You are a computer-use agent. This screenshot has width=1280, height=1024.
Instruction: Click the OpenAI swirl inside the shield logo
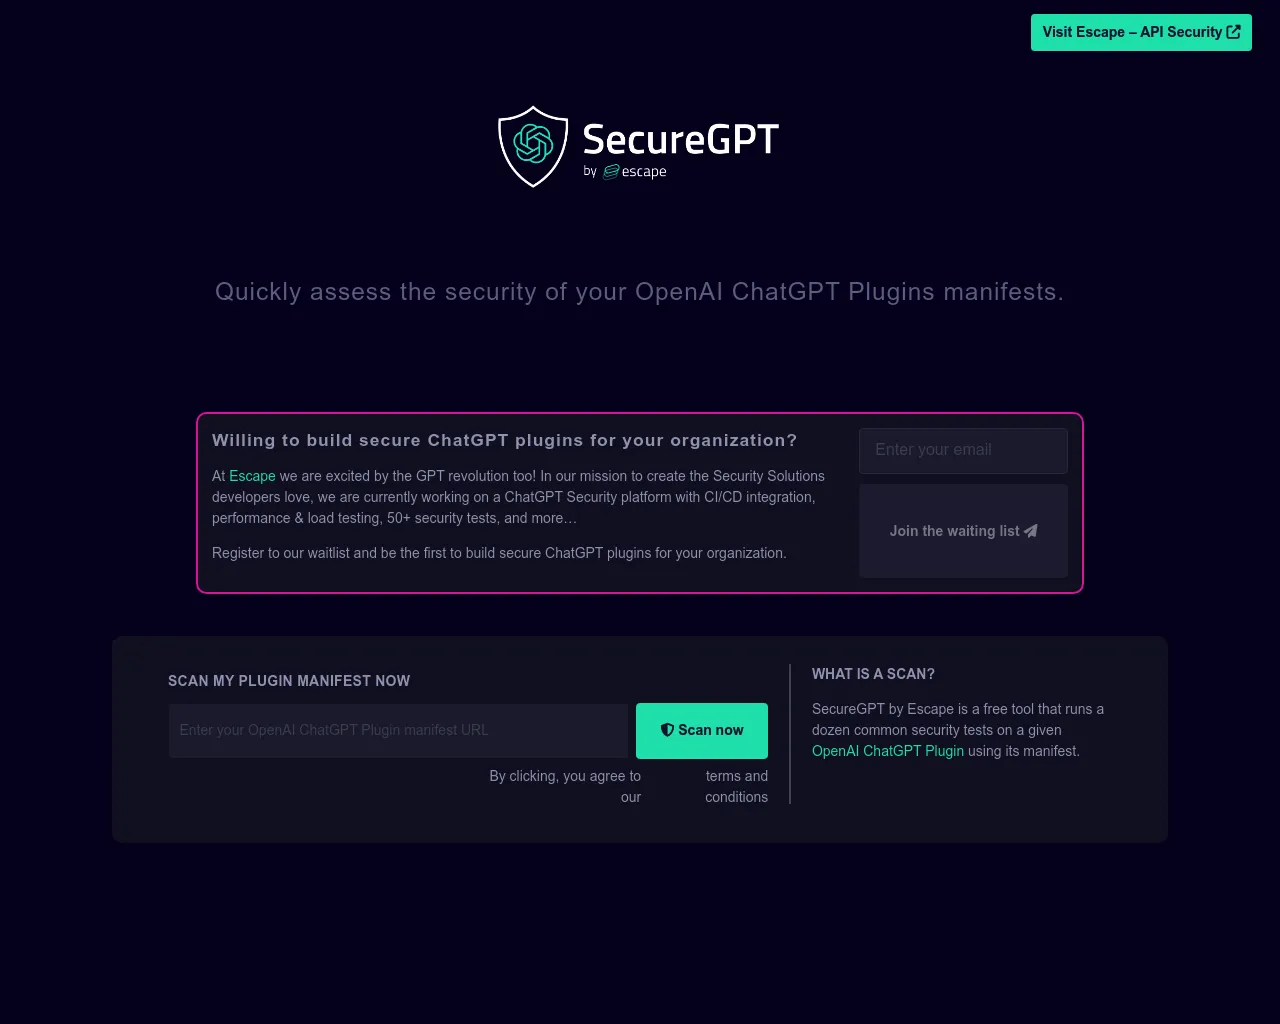(532, 144)
